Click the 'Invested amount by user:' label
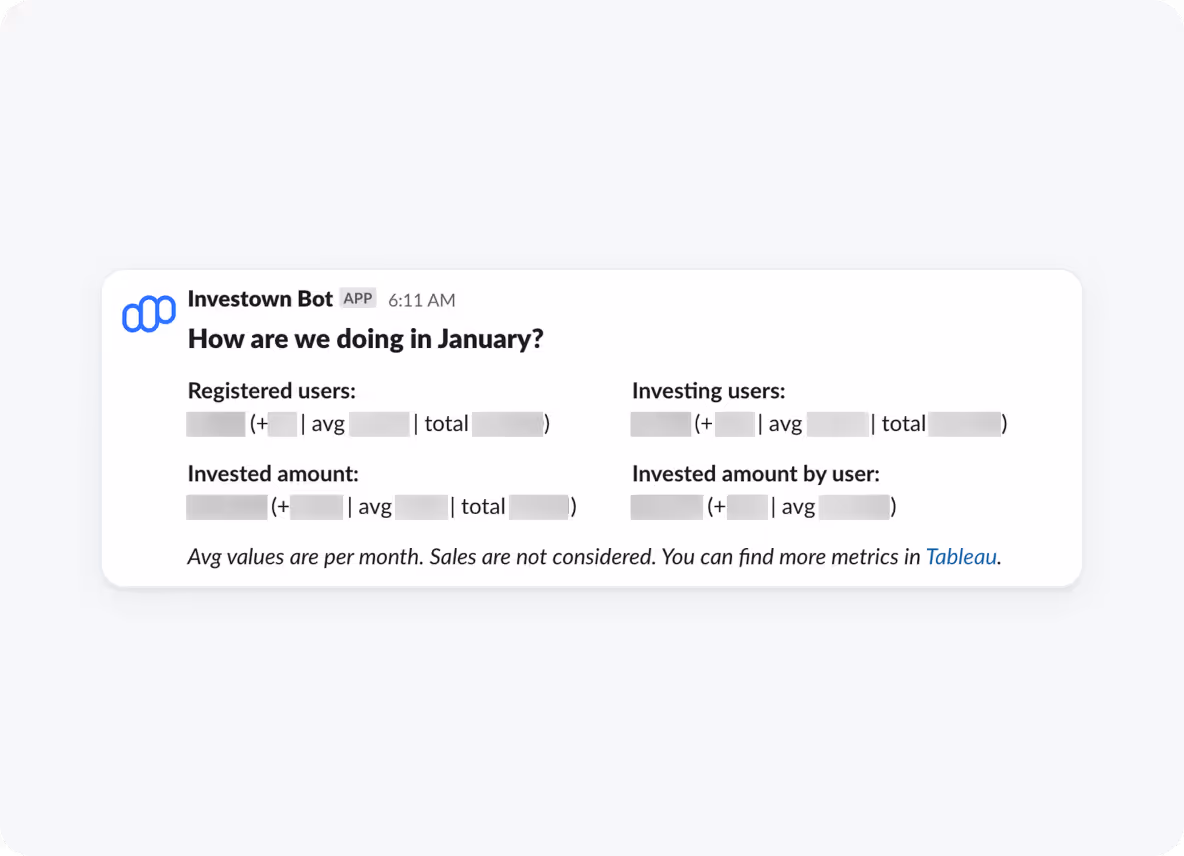The image size is (1184, 856). coord(755,474)
